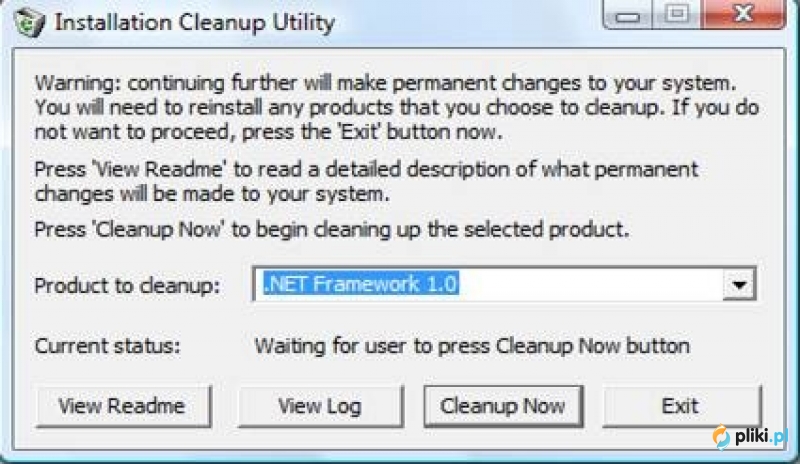The width and height of the screenshot is (800, 464).
Task: Click the warning paragraph about permanent changes
Action: (396, 107)
